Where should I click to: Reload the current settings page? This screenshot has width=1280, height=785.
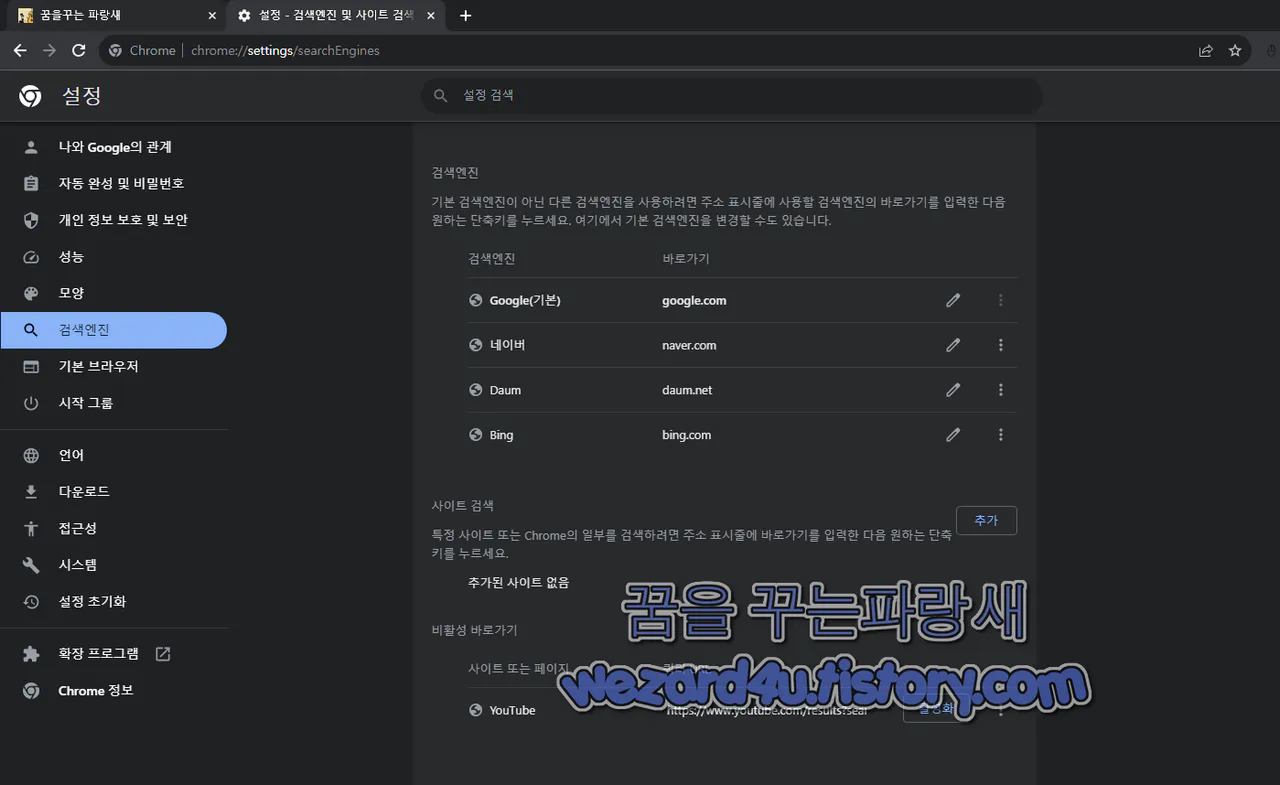(79, 50)
